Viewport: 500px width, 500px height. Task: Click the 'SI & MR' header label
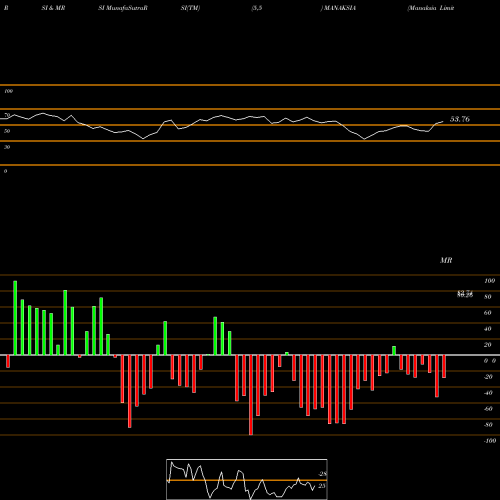[x=53, y=8]
